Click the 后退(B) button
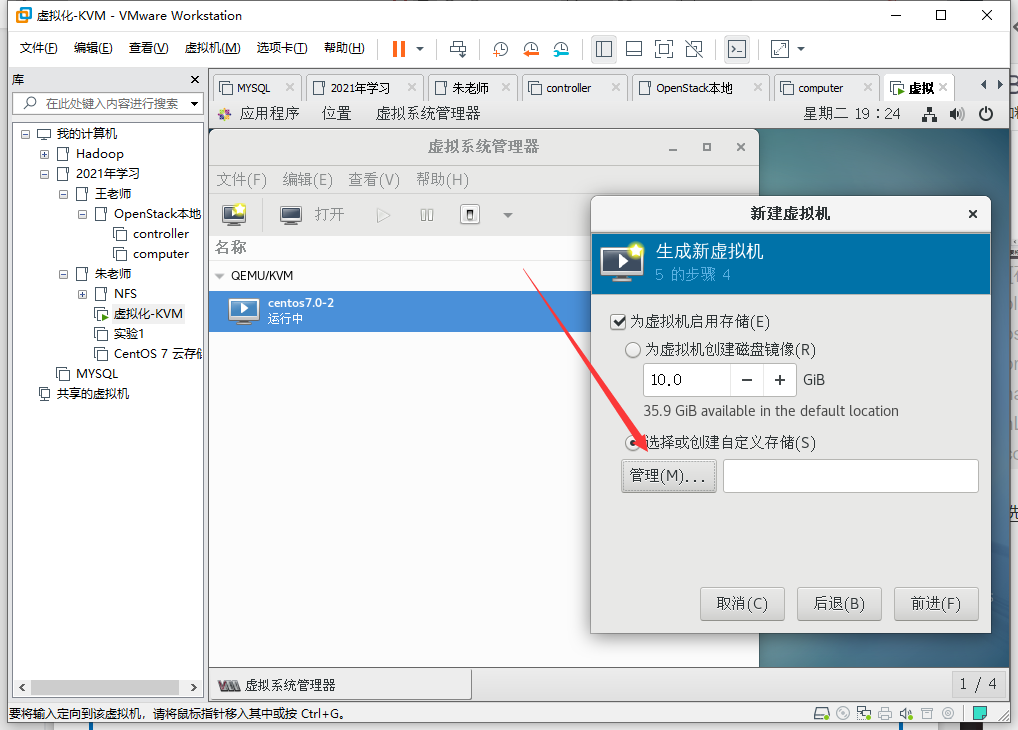This screenshot has width=1018, height=730. (x=839, y=604)
